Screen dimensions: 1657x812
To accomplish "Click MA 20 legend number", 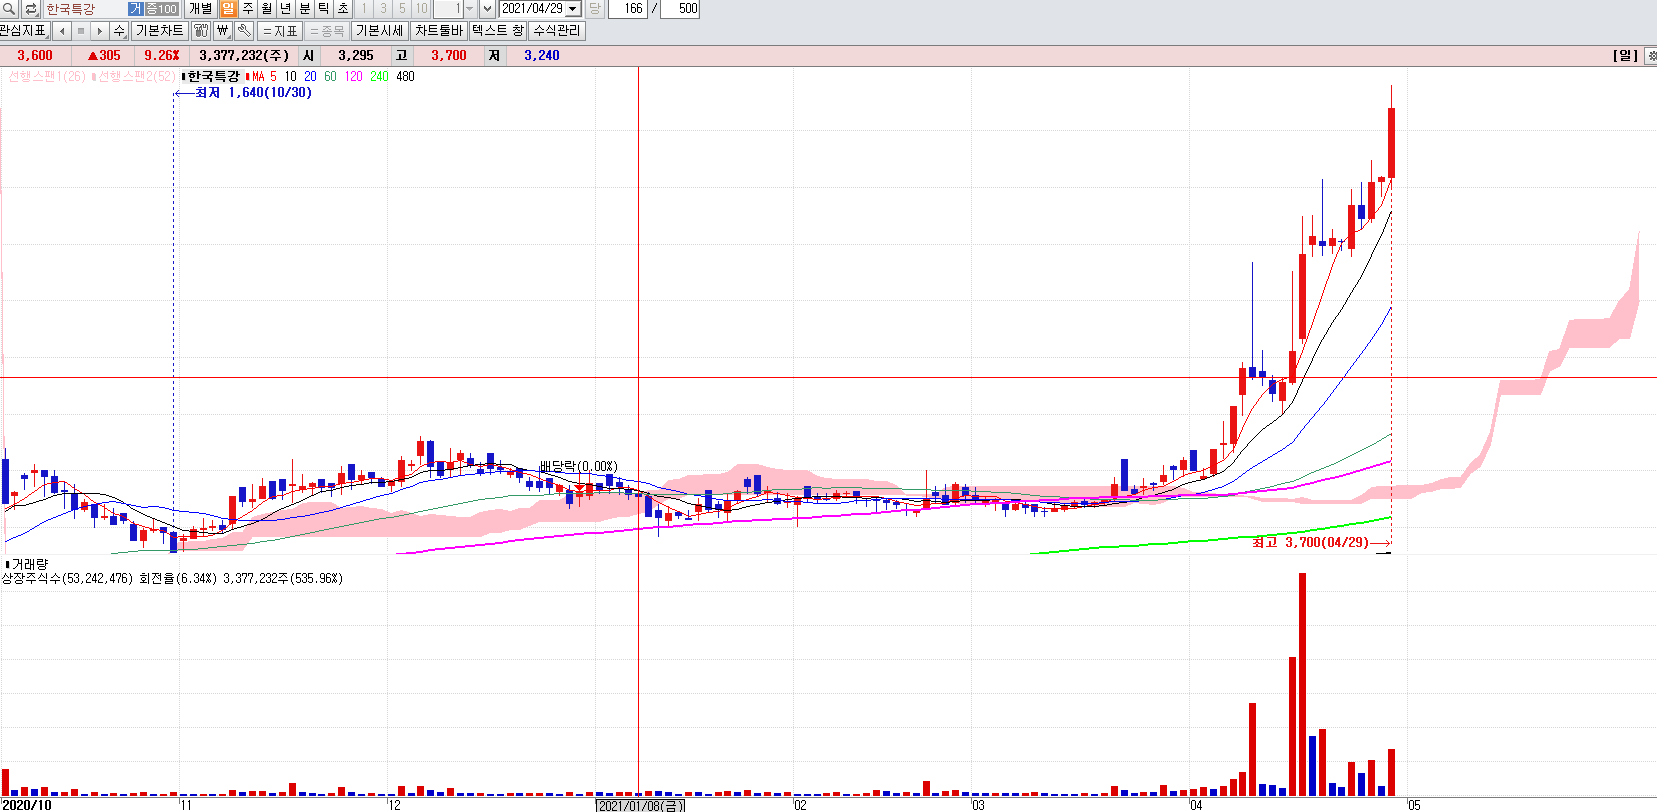I will click(310, 76).
